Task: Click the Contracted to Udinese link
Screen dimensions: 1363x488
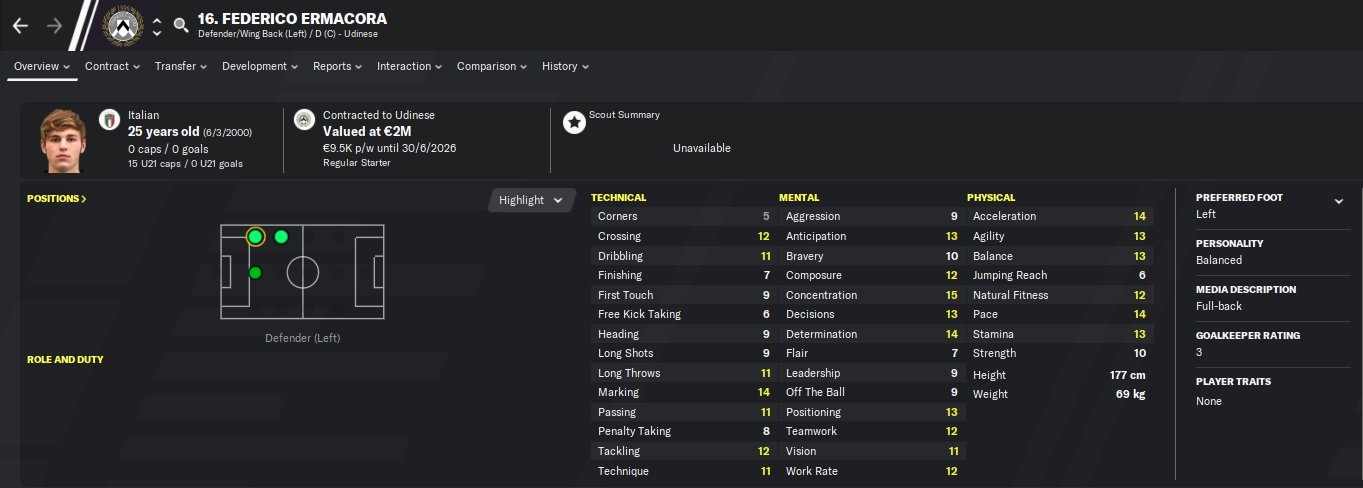Action: tap(378, 115)
